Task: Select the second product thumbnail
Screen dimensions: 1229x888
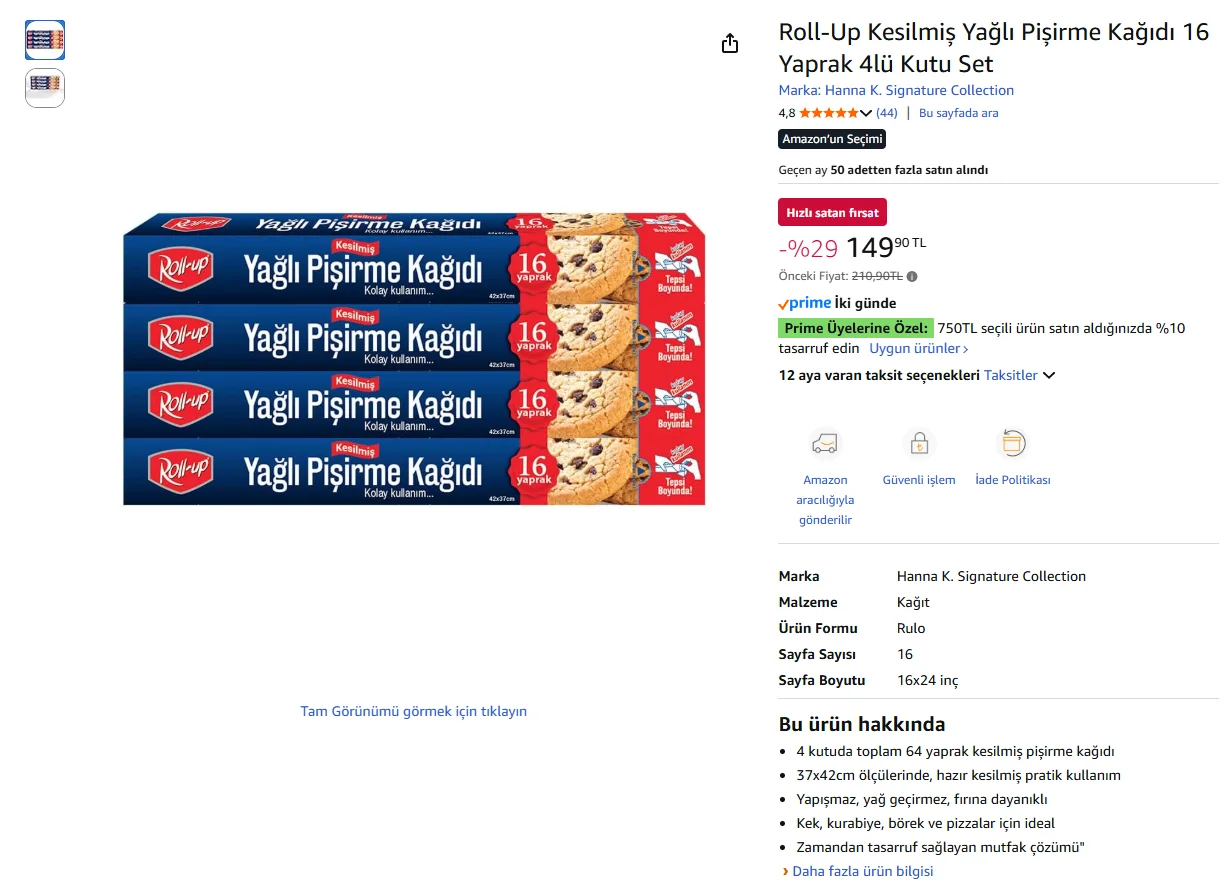Action: [x=45, y=87]
